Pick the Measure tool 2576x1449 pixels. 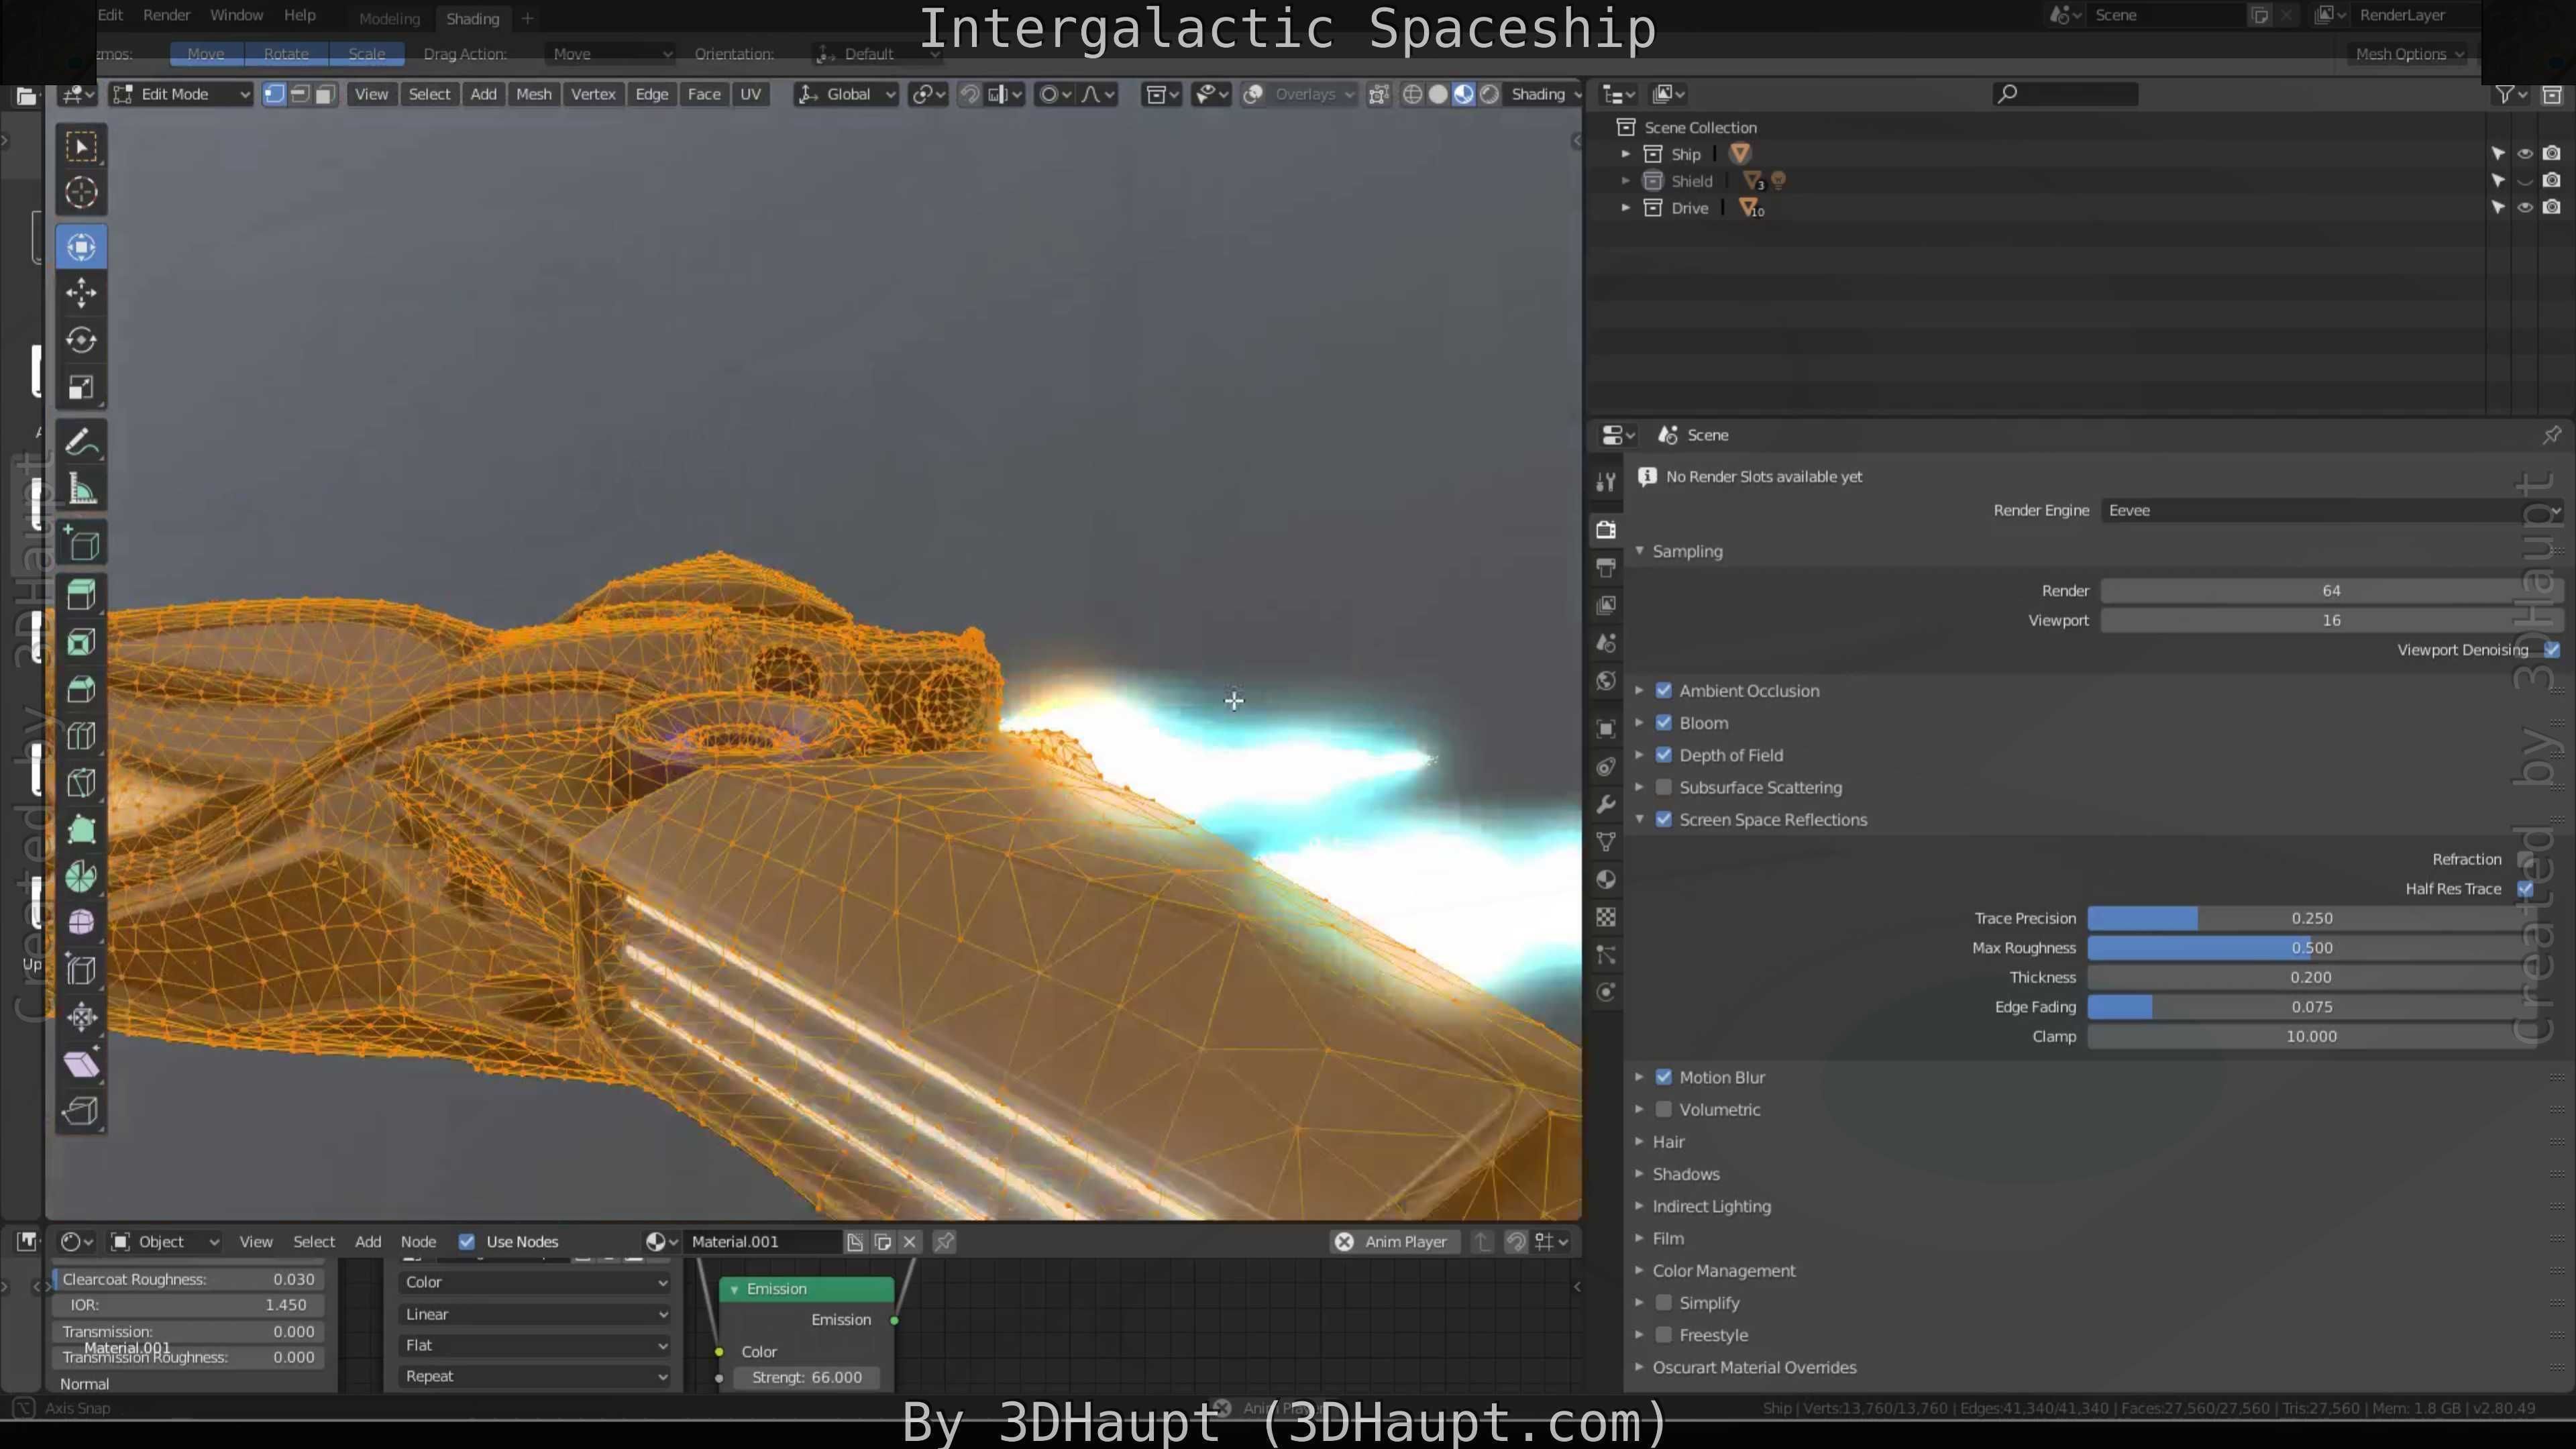point(81,490)
